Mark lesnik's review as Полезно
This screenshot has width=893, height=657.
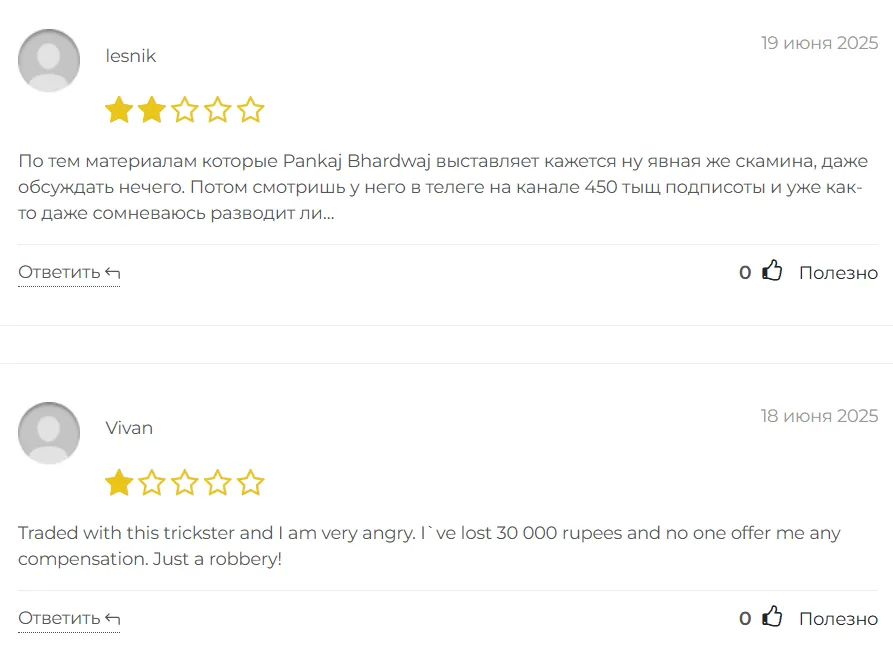[838, 273]
